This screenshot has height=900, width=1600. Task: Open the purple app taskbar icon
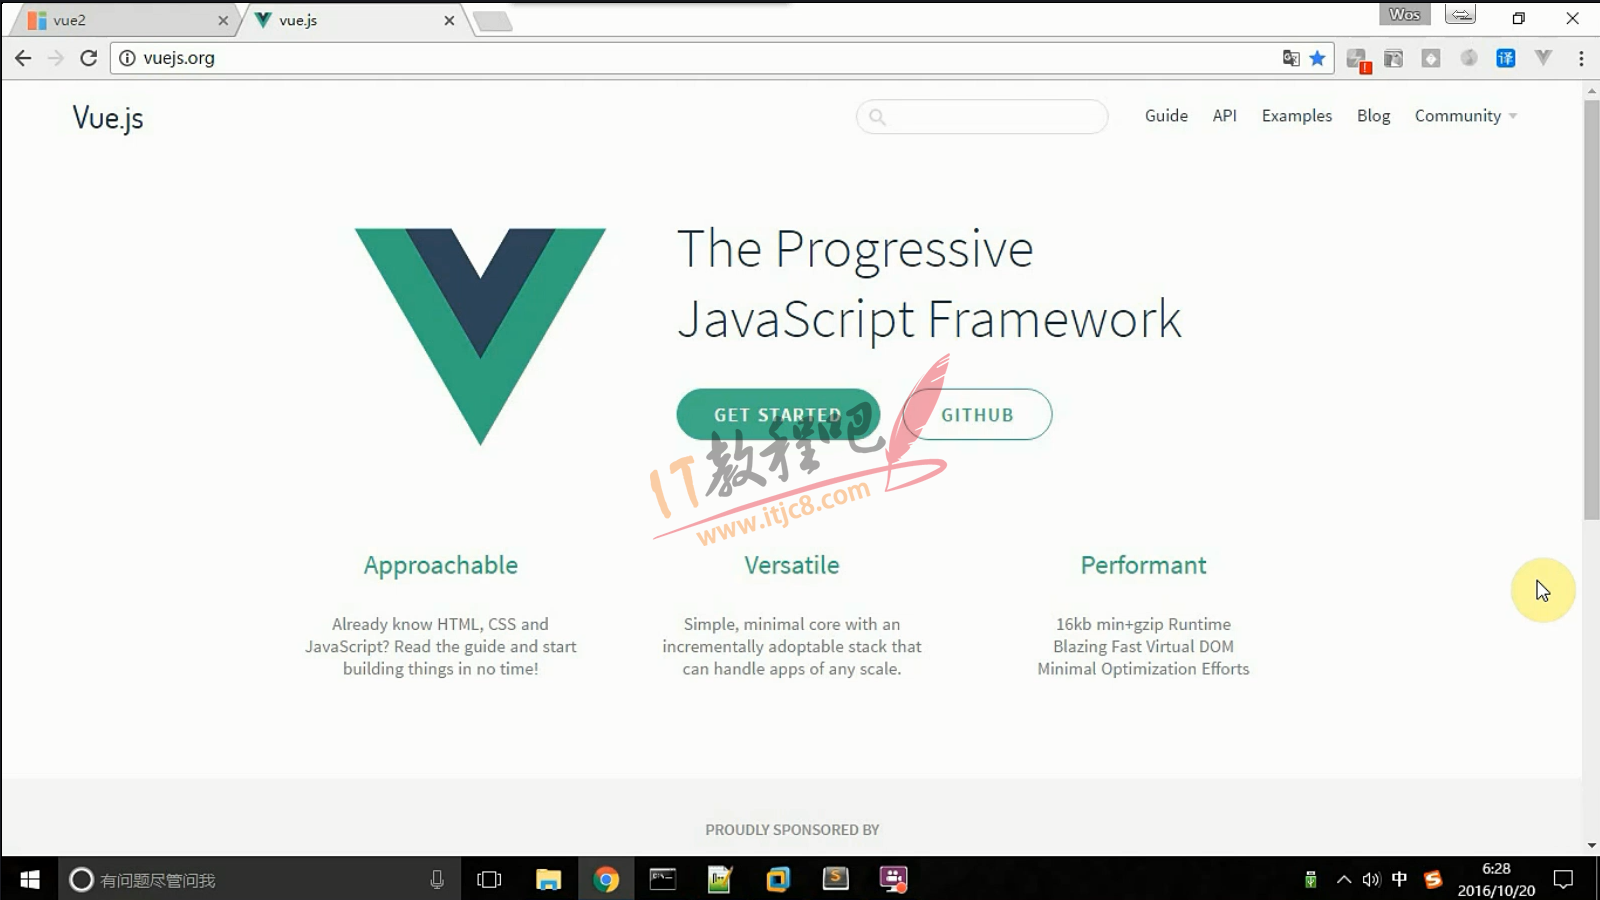[893, 879]
